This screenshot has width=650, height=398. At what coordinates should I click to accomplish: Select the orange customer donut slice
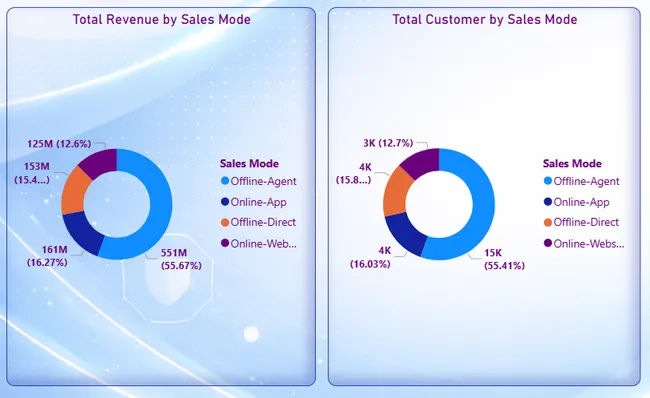(395, 192)
